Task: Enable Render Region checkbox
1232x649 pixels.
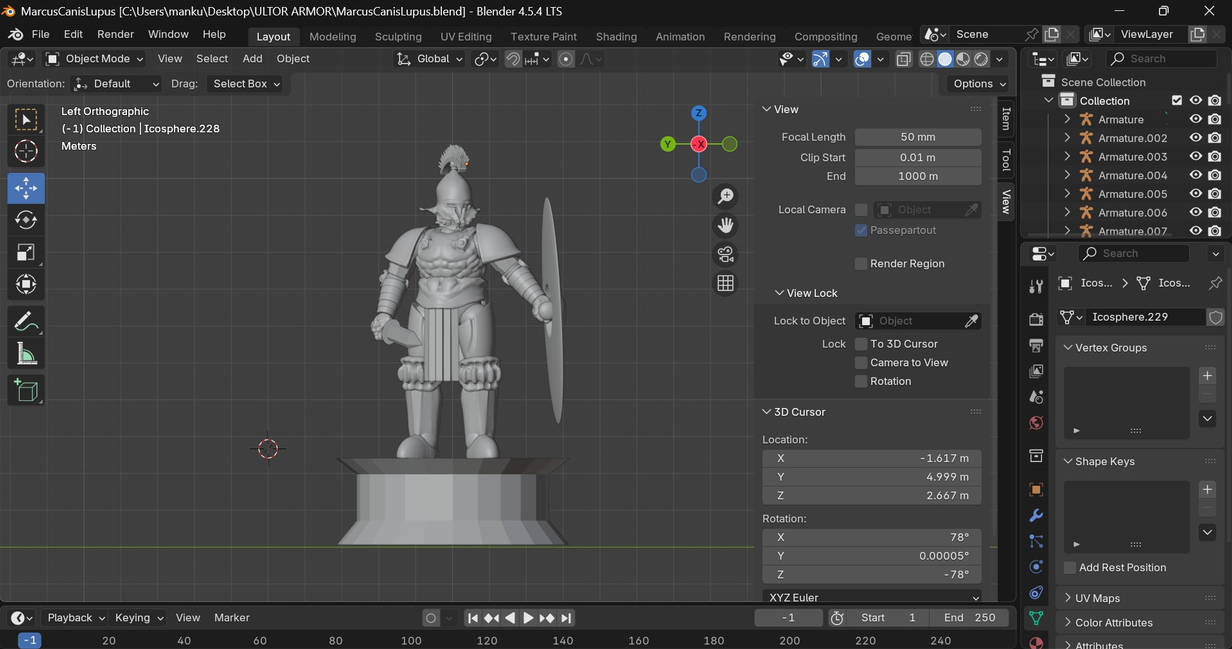Action: point(861,264)
